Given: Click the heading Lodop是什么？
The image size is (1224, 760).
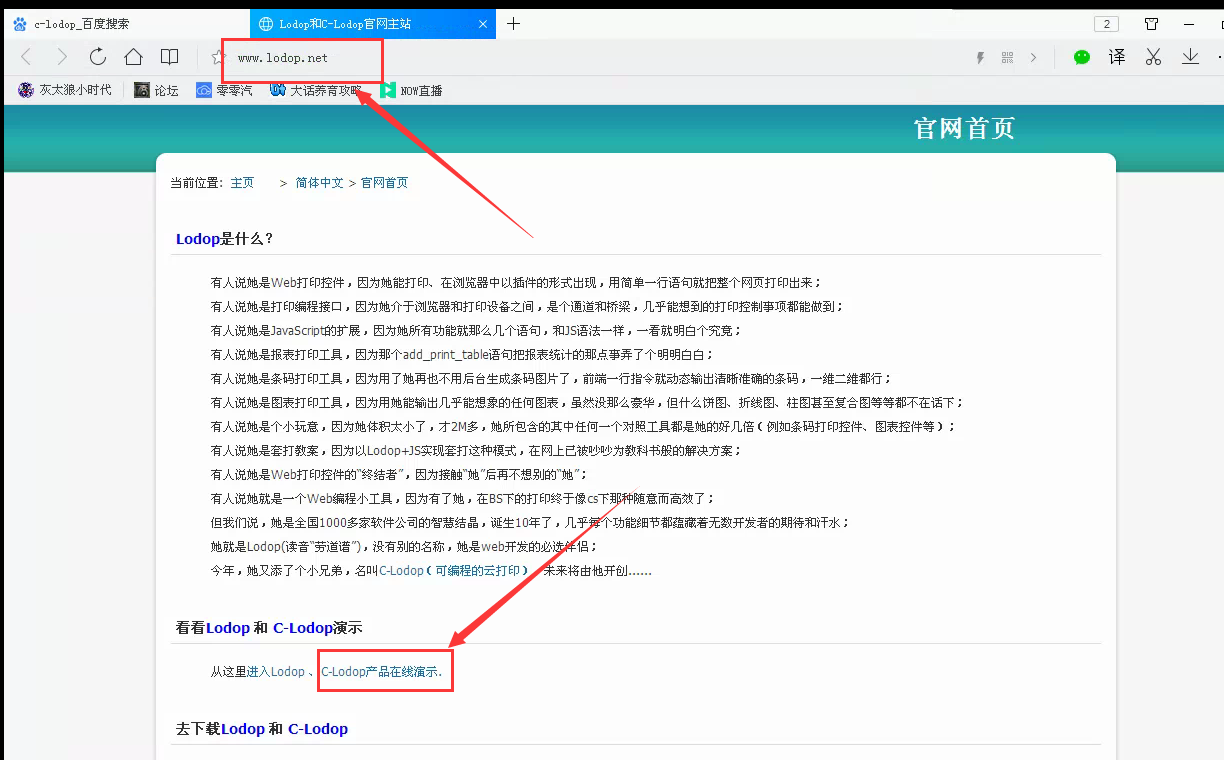Looking at the screenshot, I should (x=225, y=239).
